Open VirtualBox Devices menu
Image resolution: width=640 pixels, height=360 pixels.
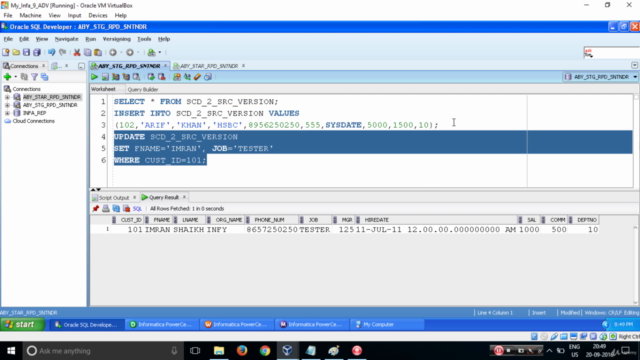click(x=98, y=16)
